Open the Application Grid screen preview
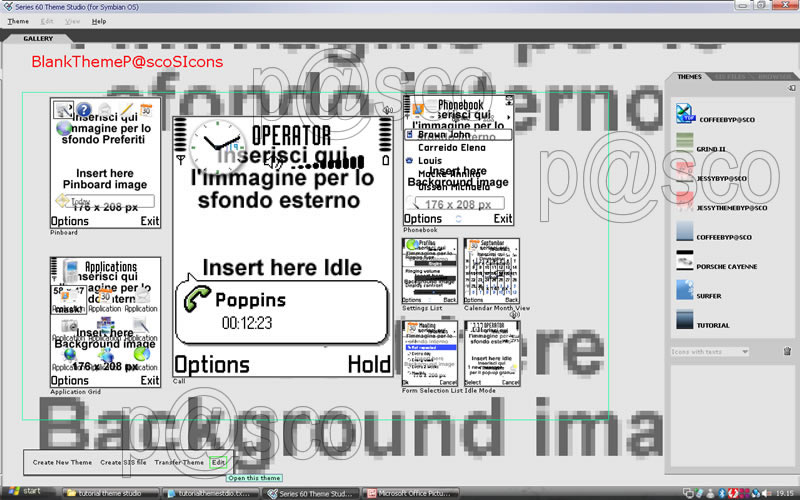Image resolution: width=800 pixels, height=500 pixels. [106, 322]
